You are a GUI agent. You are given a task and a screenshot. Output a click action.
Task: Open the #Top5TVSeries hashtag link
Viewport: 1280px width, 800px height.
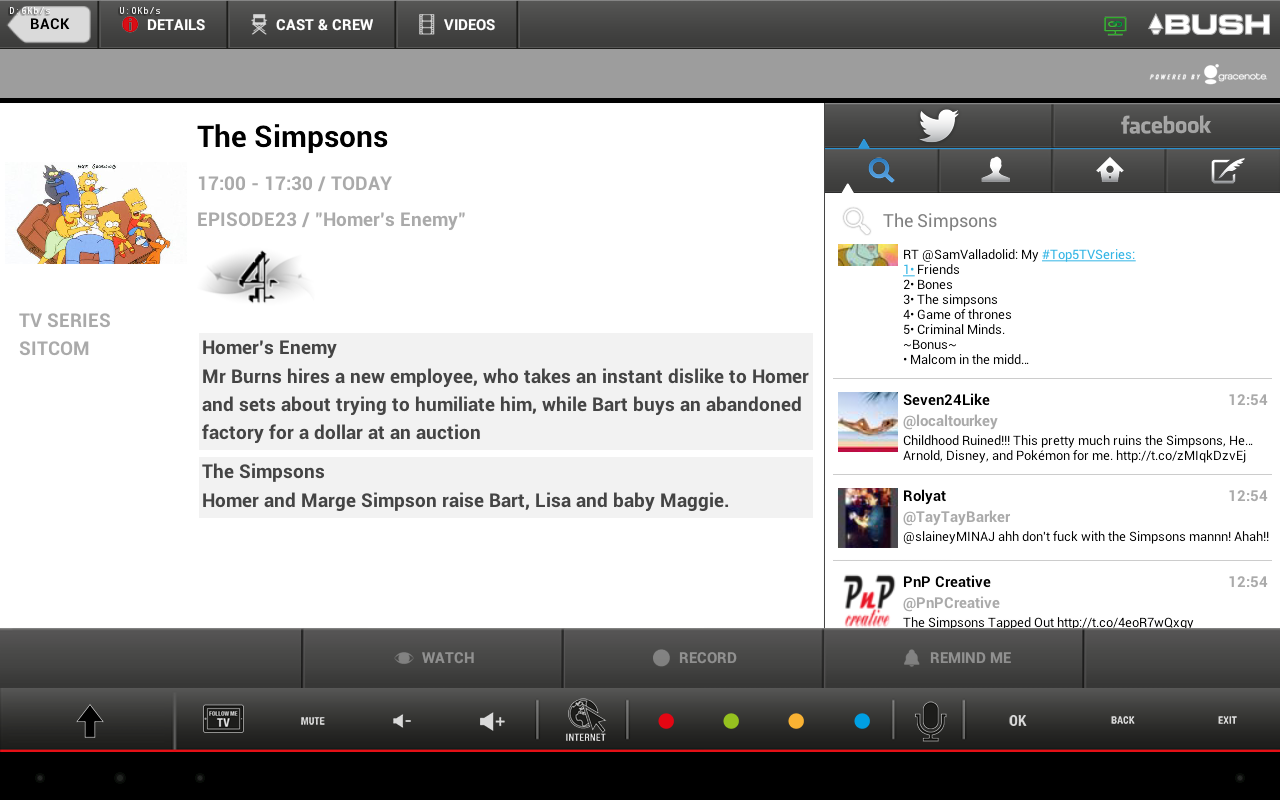pos(1088,254)
